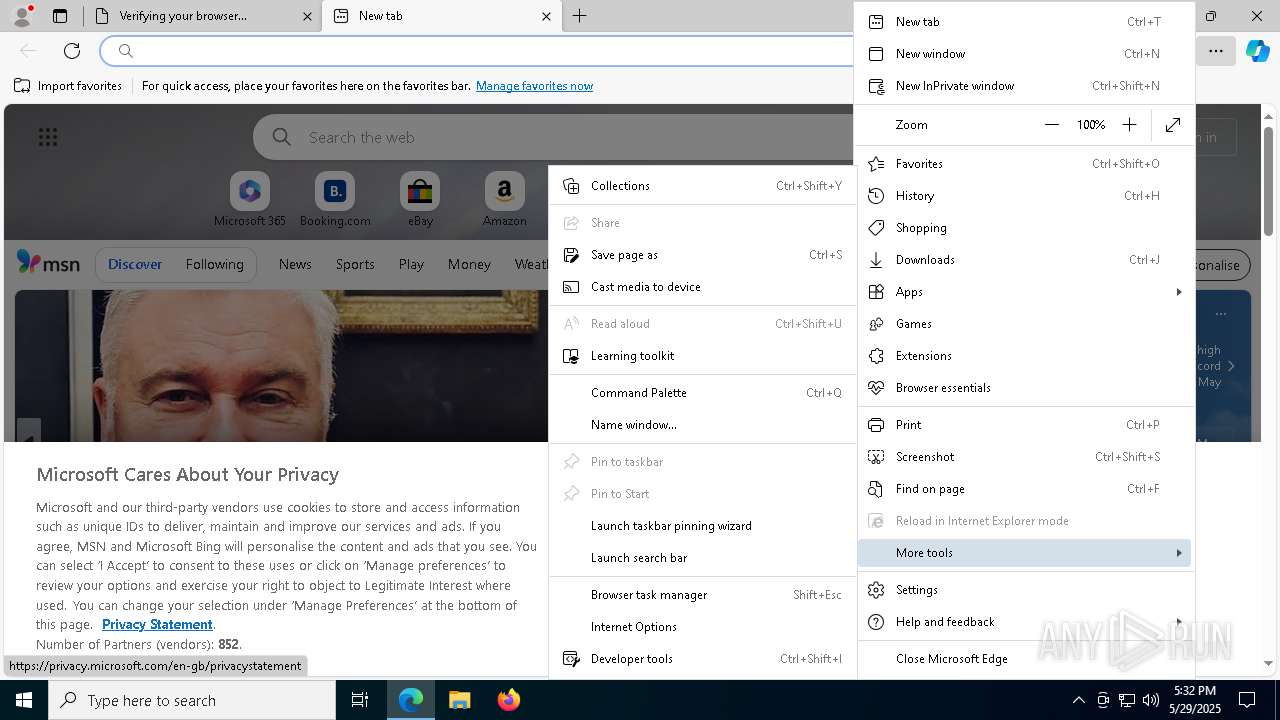Choose Name window... option
Image resolution: width=1280 pixels, height=720 pixels.
point(703,425)
